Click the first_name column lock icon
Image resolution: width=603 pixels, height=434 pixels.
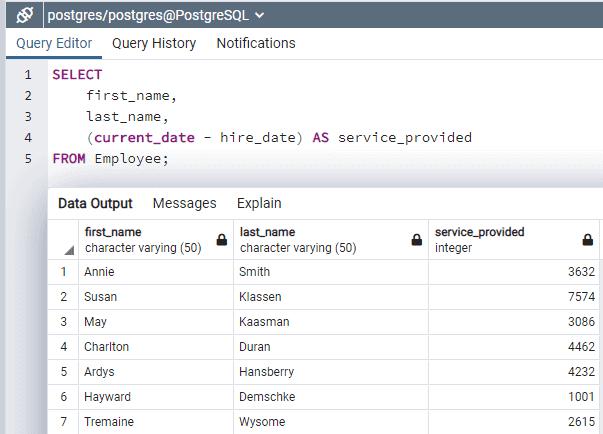221,240
